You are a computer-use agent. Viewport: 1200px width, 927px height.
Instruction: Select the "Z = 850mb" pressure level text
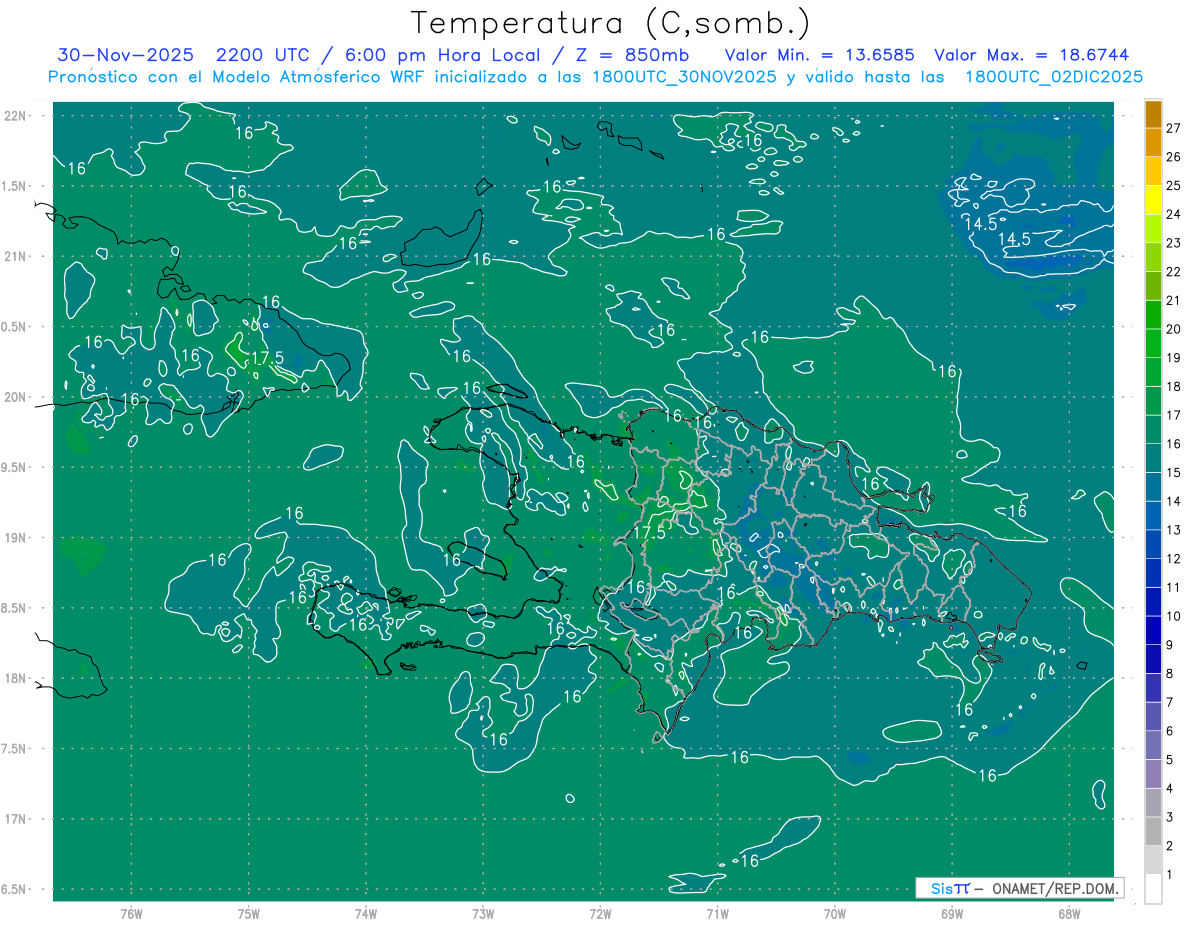pyautogui.click(x=632, y=55)
